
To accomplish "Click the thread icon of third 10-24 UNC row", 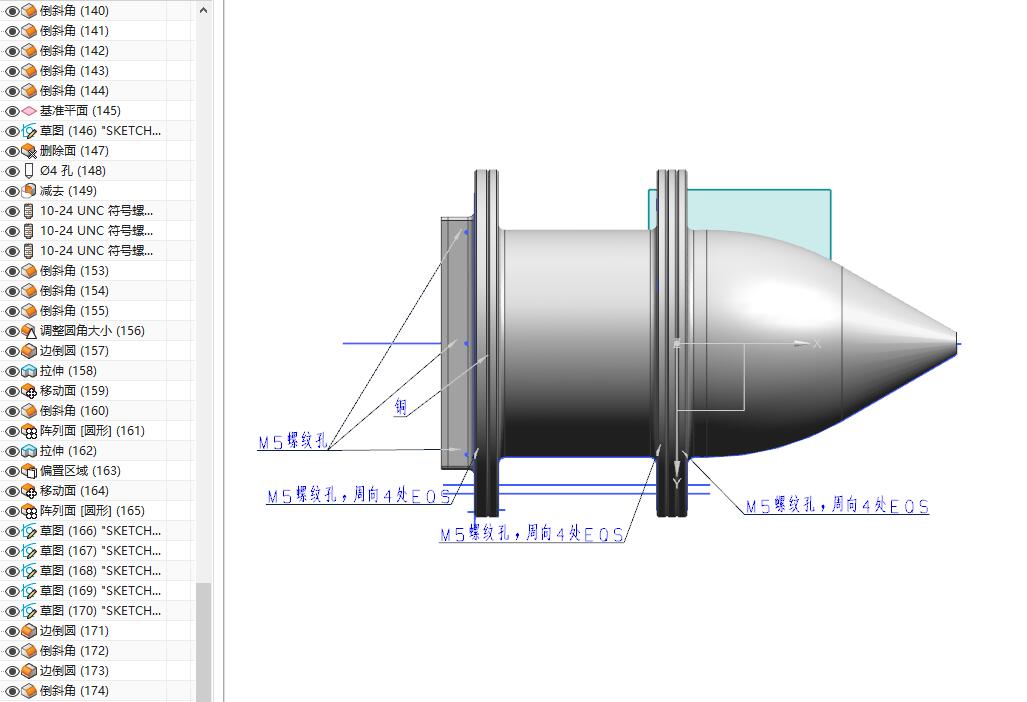I will point(29,251).
